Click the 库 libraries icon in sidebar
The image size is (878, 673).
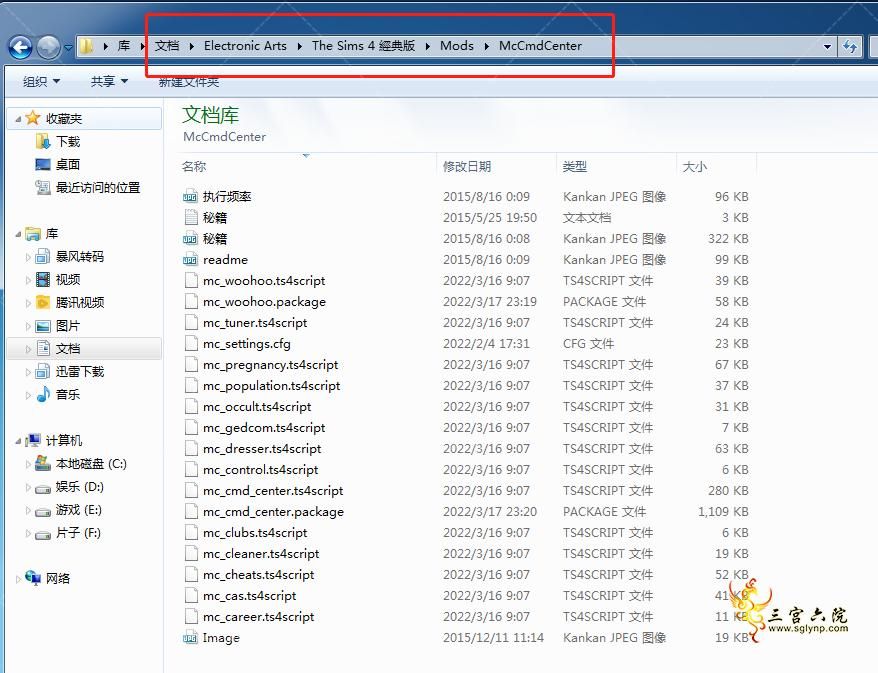(33, 233)
